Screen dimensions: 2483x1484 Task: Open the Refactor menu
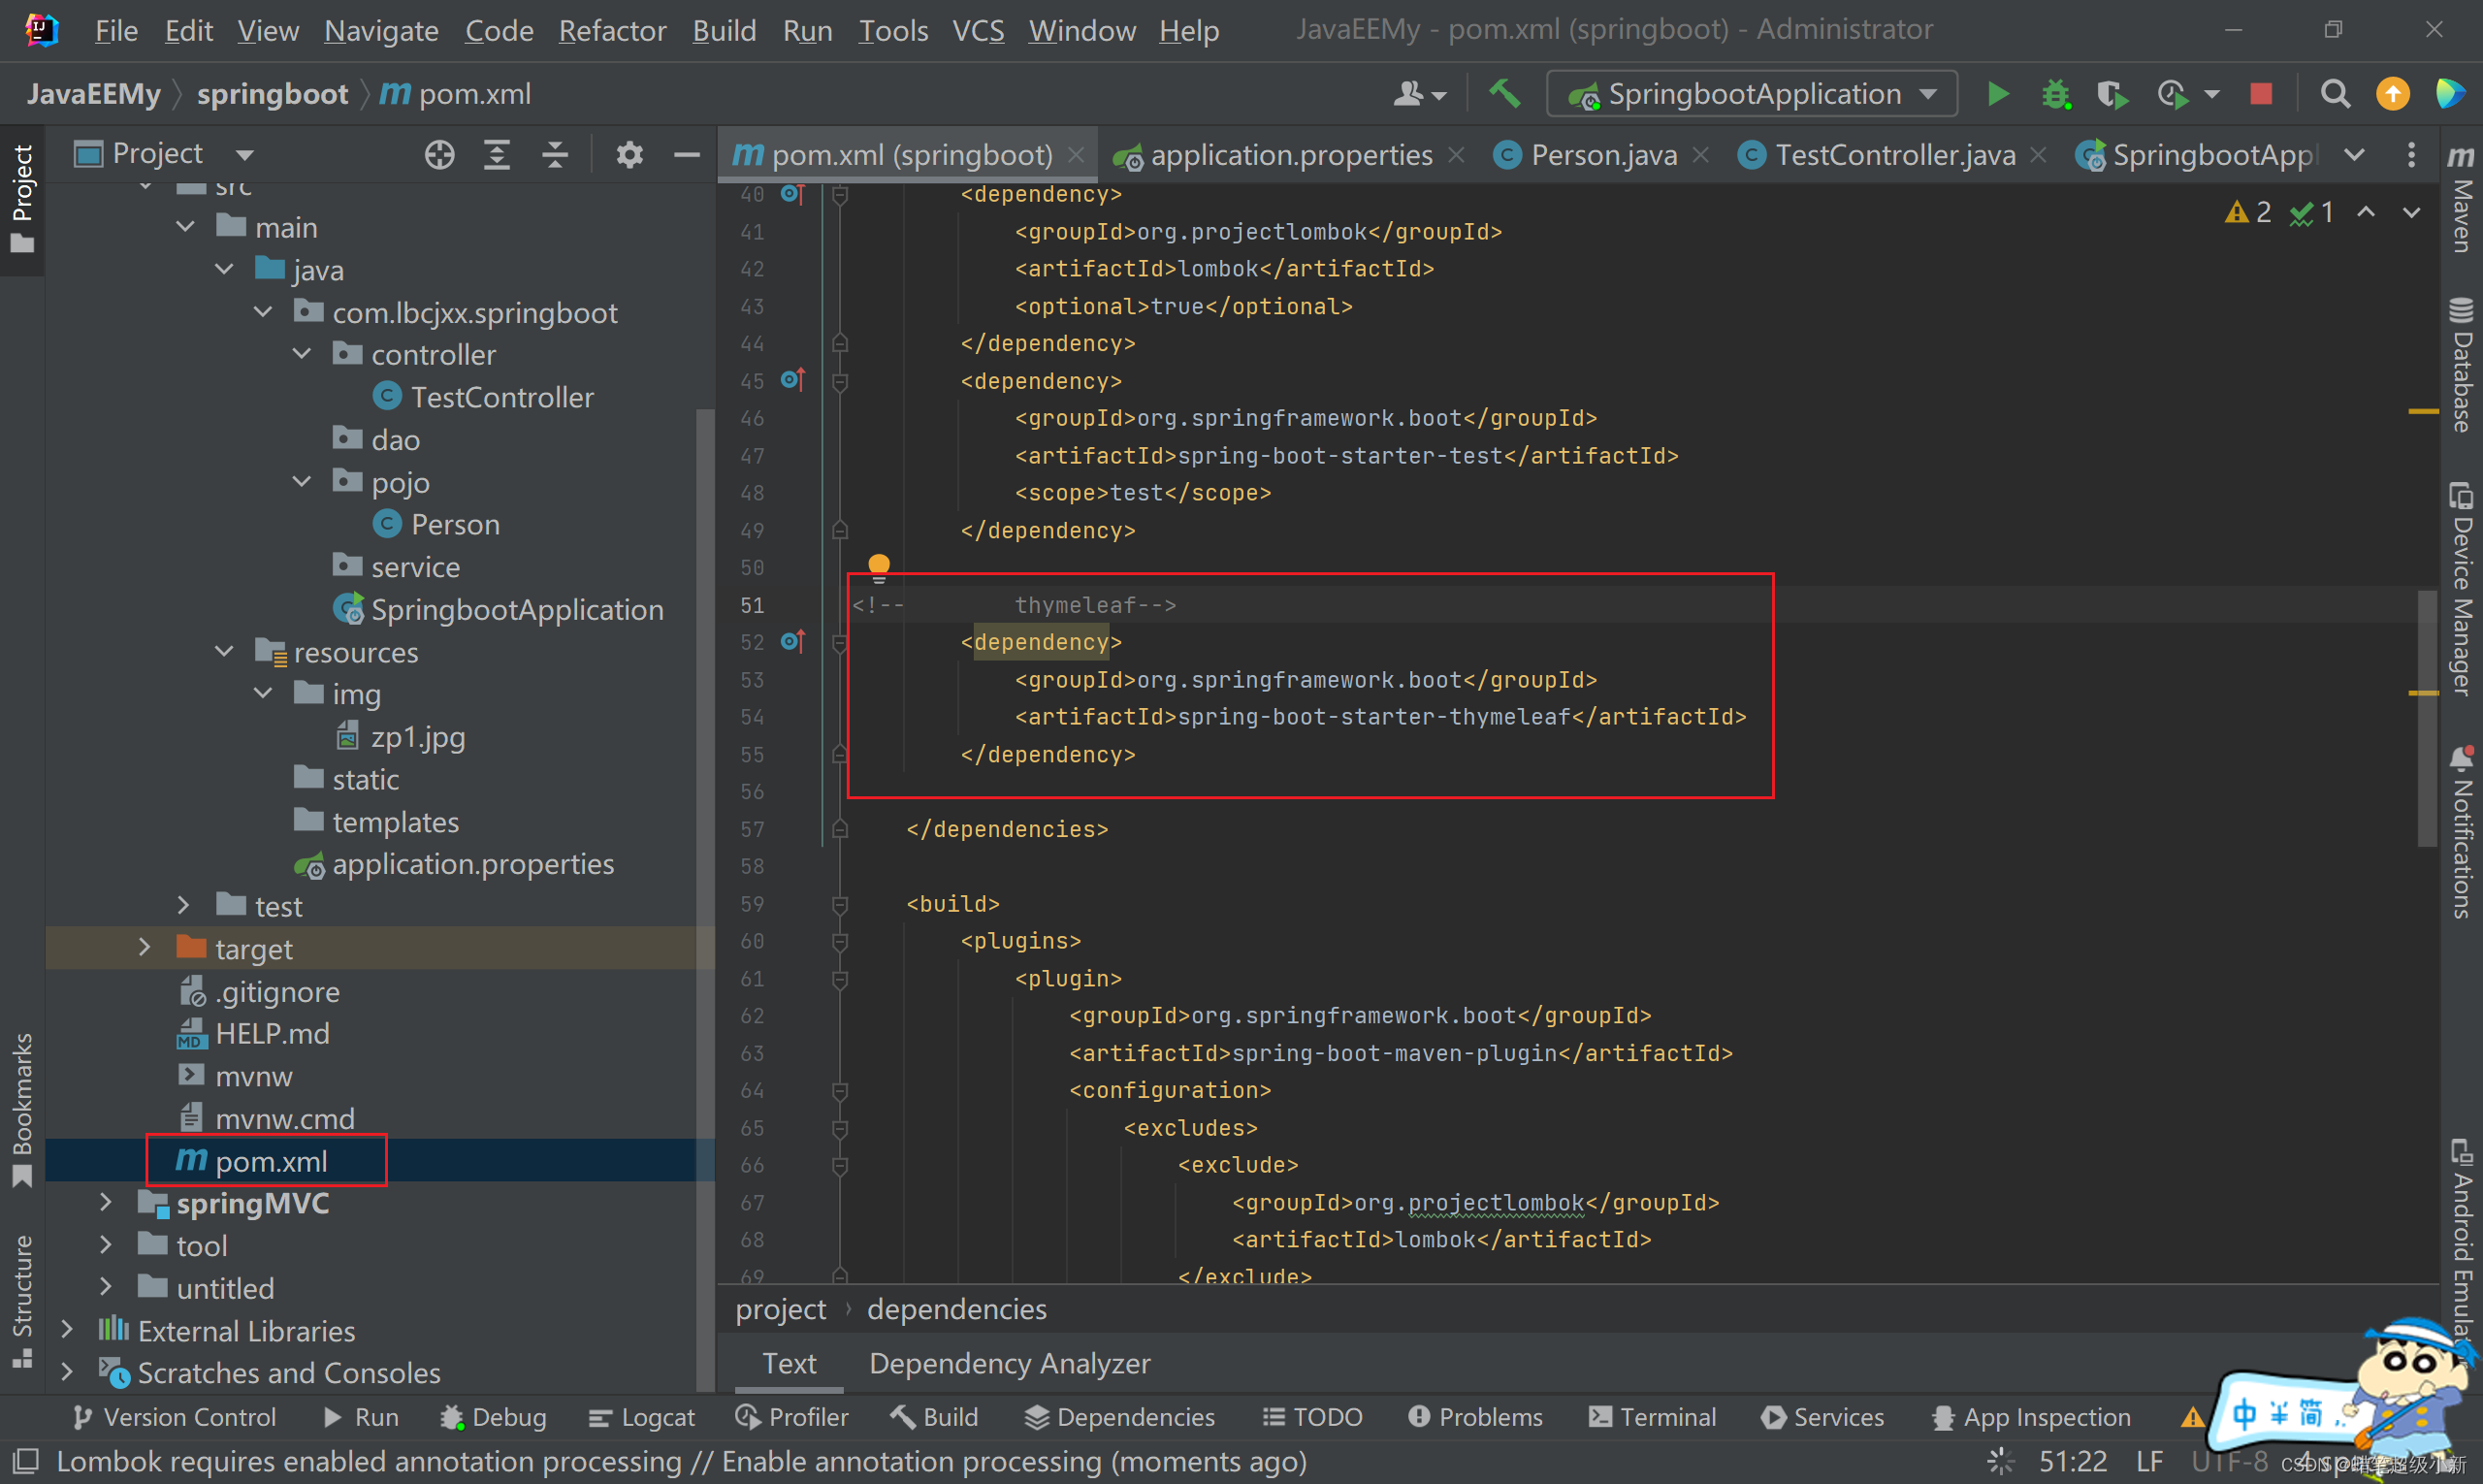[611, 30]
